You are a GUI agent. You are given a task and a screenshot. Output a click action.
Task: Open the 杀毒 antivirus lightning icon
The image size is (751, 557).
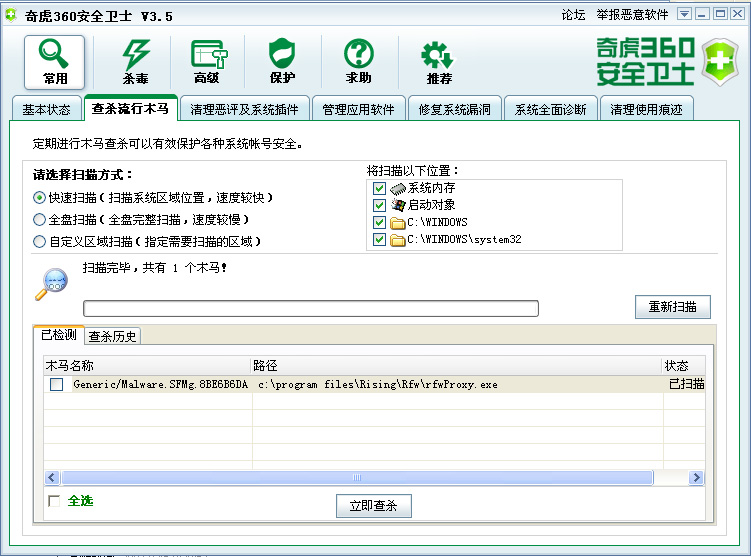[x=136, y=62]
